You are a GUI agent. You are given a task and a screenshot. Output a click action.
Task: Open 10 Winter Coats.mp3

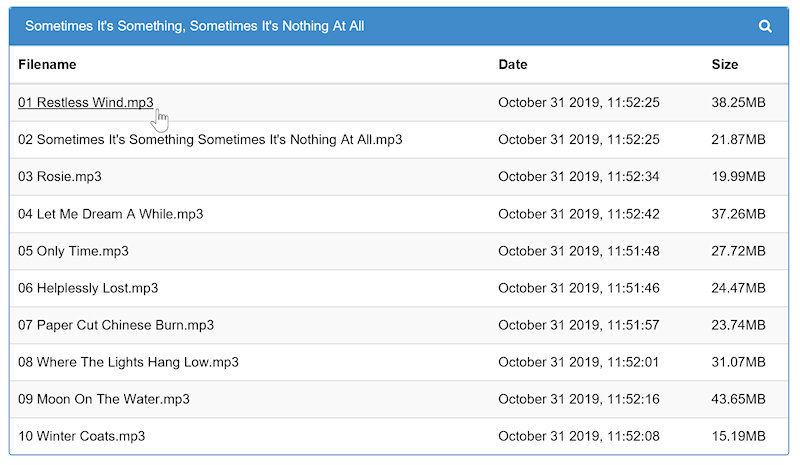[82, 436]
